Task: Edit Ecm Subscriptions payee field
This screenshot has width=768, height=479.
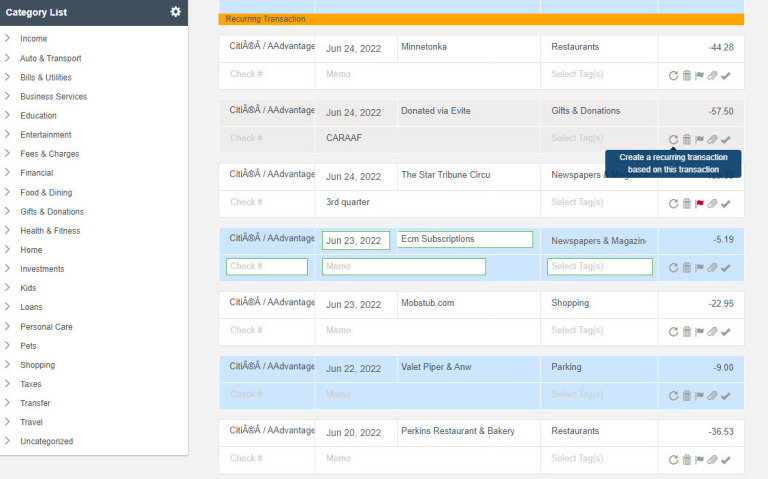Action: click(x=465, y=239)
